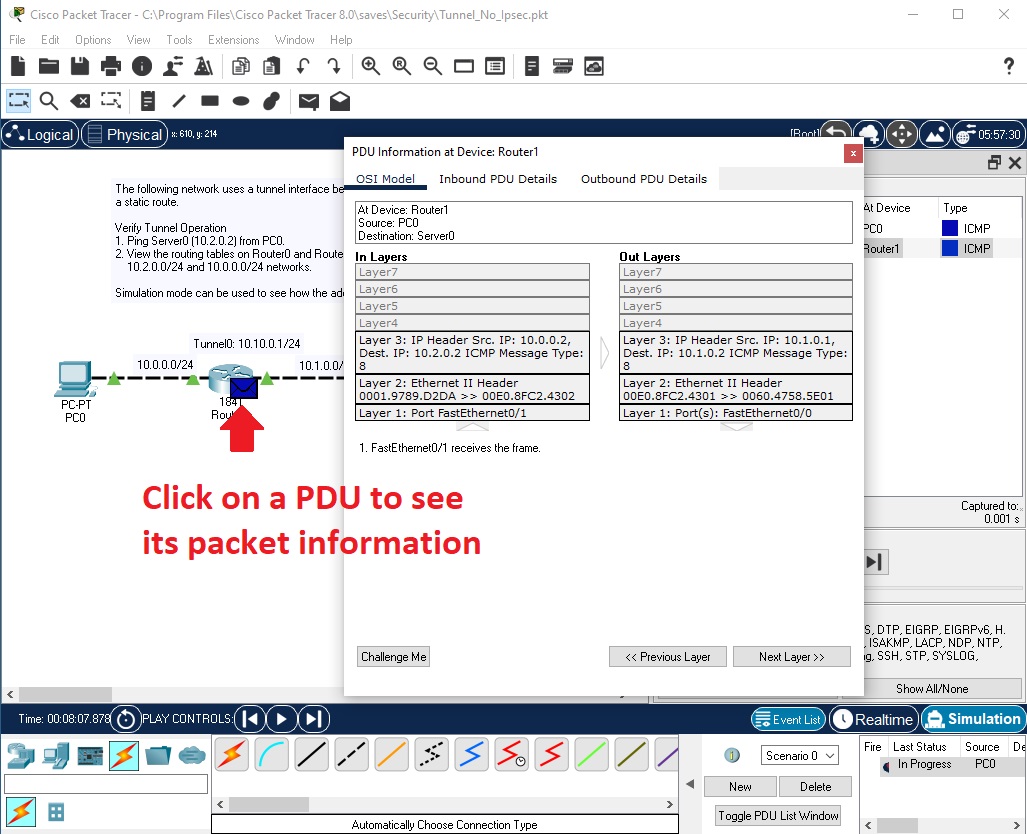Select the Delete tool
Image resolution: width=1027 pixels, height=834 pixels.
80,101
